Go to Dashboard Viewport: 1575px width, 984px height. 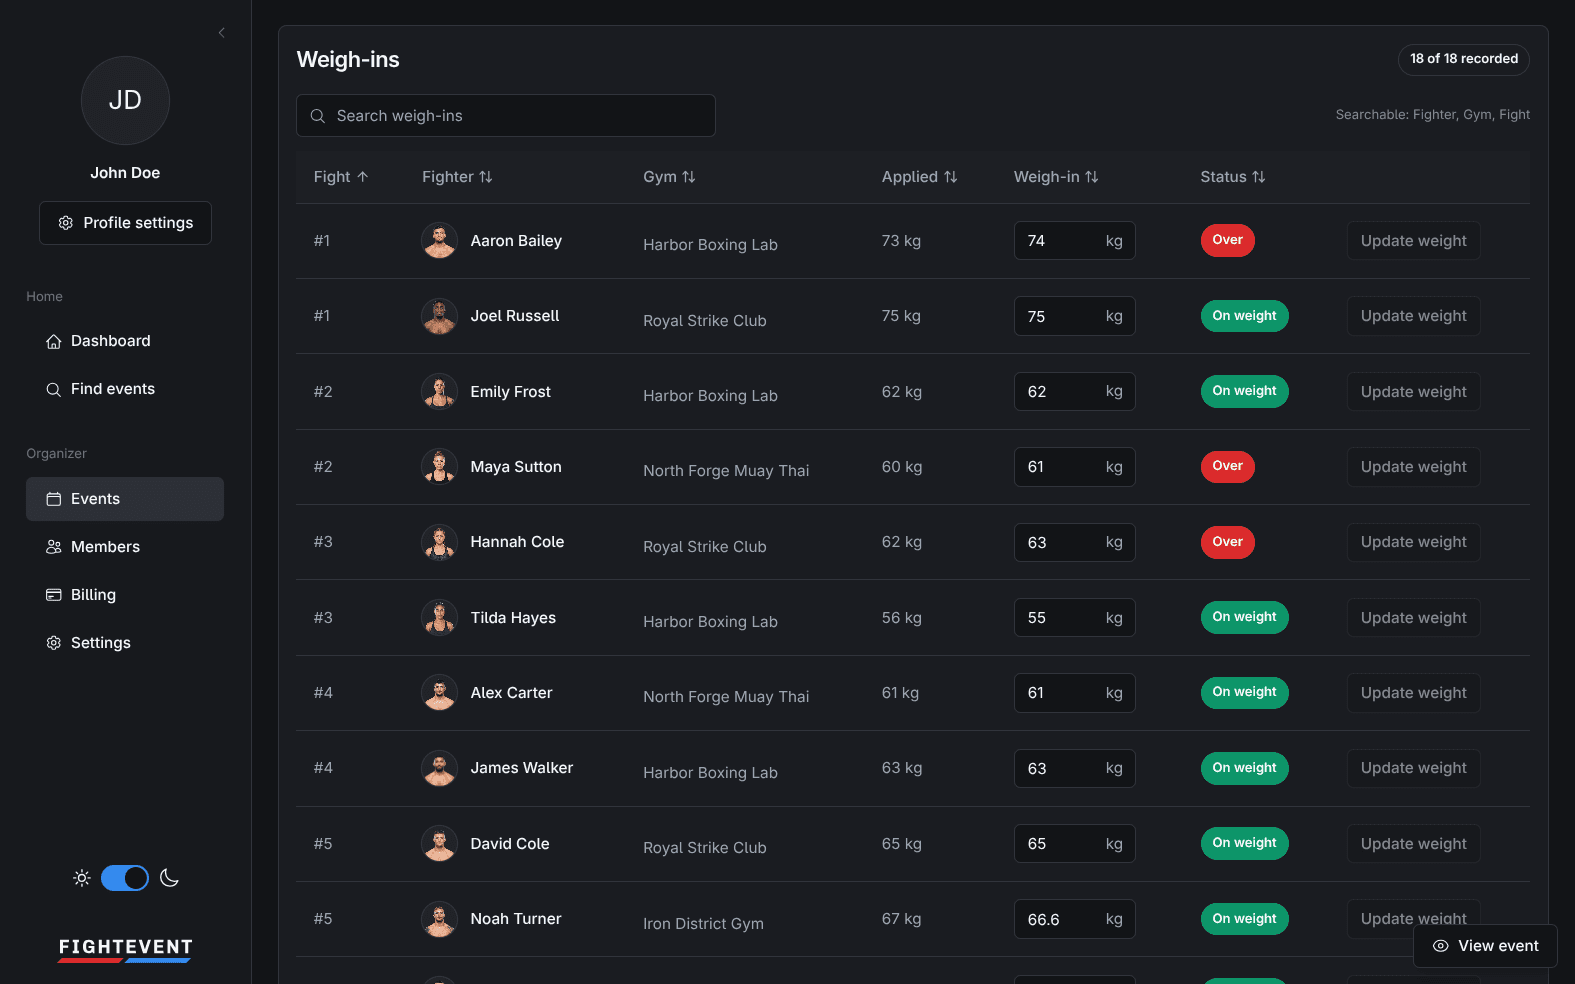(125, 341)
